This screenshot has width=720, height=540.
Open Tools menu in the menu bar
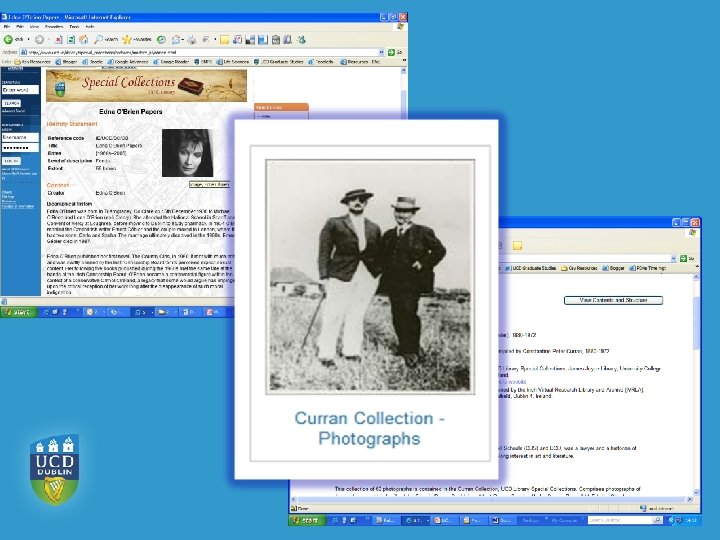74,27
